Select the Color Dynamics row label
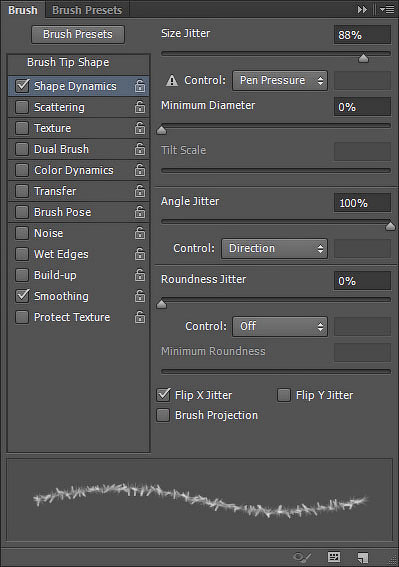The image size is (399, 567). (x=74, y=170)
